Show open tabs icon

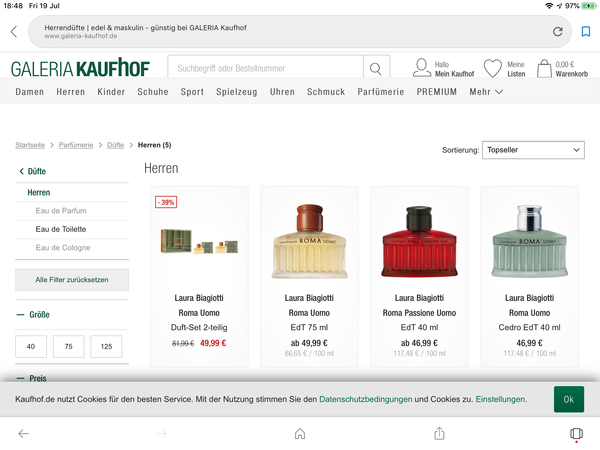(576, 434)
